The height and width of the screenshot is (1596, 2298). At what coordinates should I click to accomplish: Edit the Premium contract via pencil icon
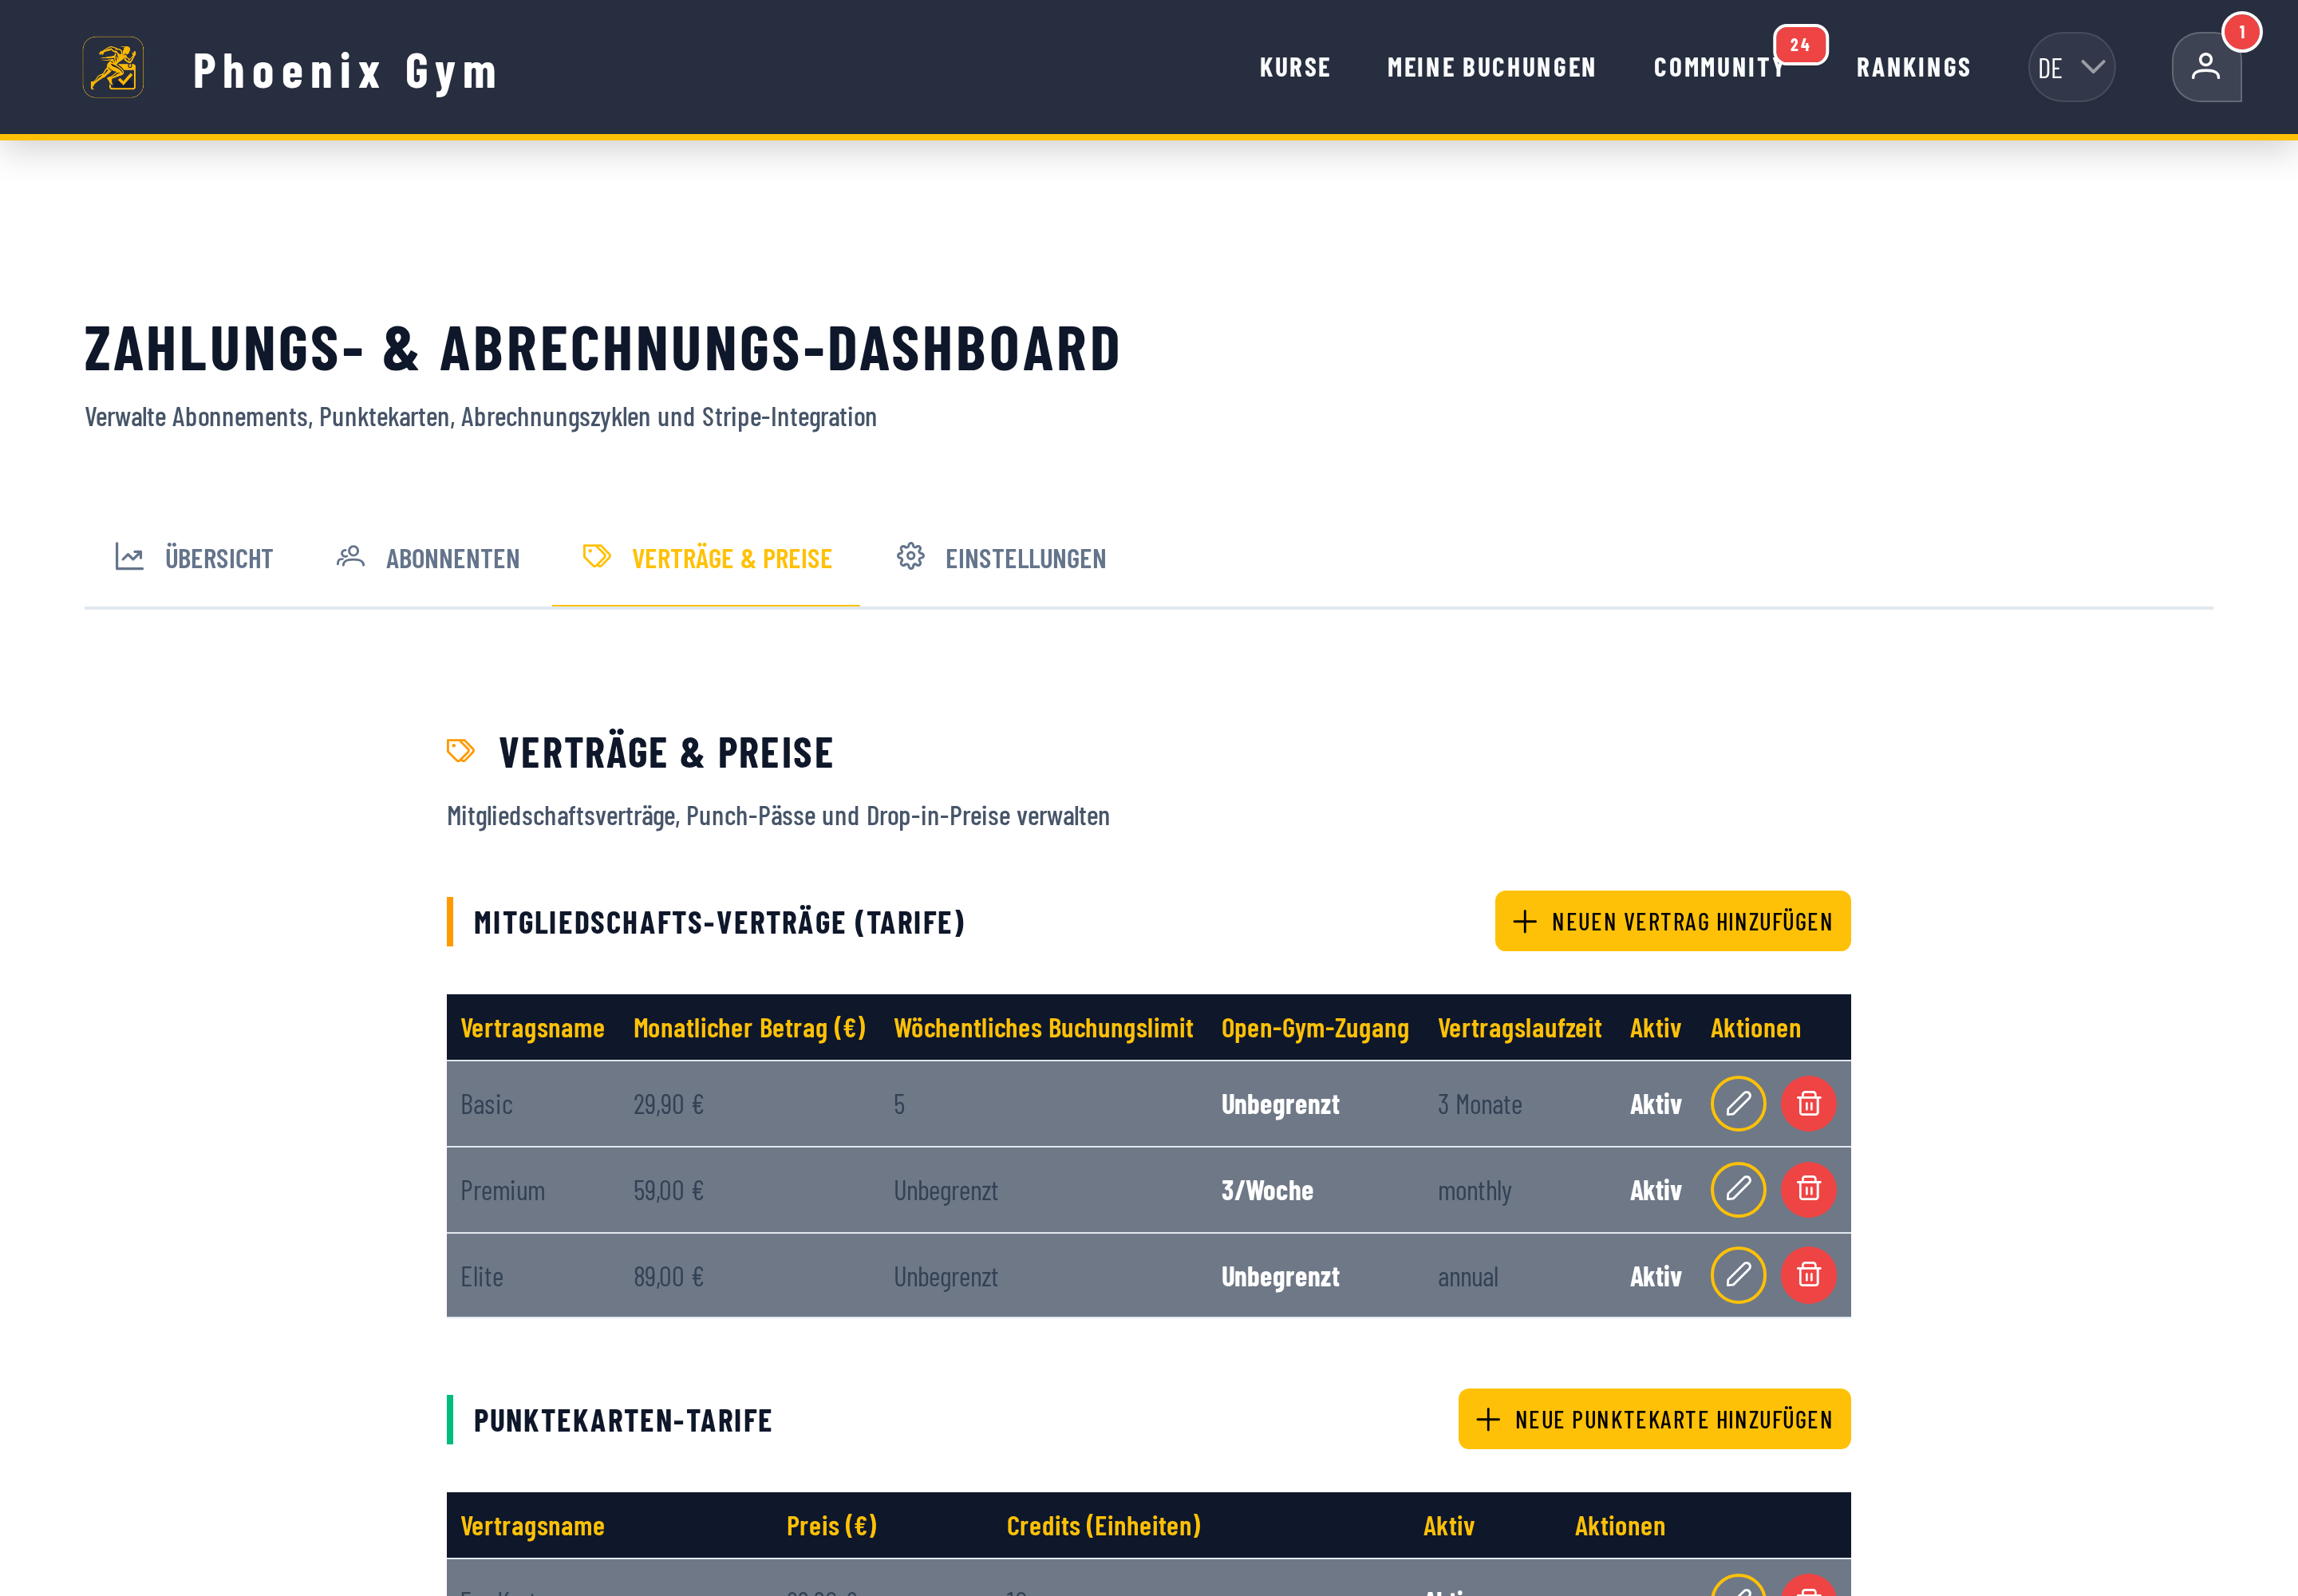pos(1738,1189)
